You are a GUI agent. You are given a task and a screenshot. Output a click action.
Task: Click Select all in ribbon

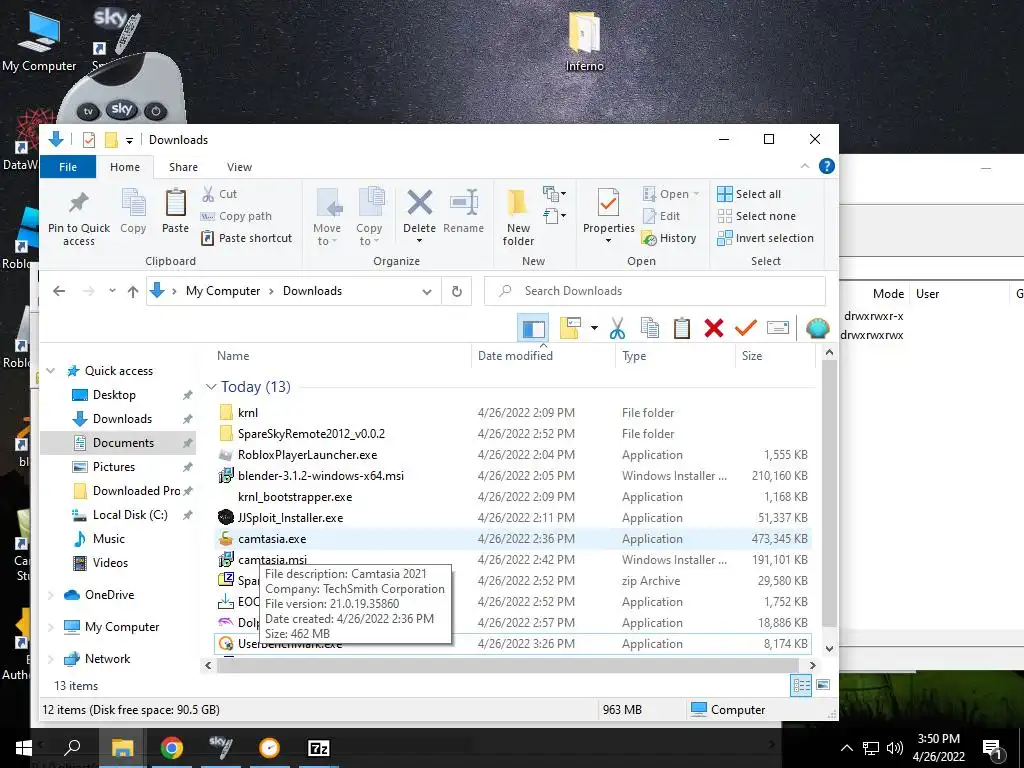click(x=749, y=194)
